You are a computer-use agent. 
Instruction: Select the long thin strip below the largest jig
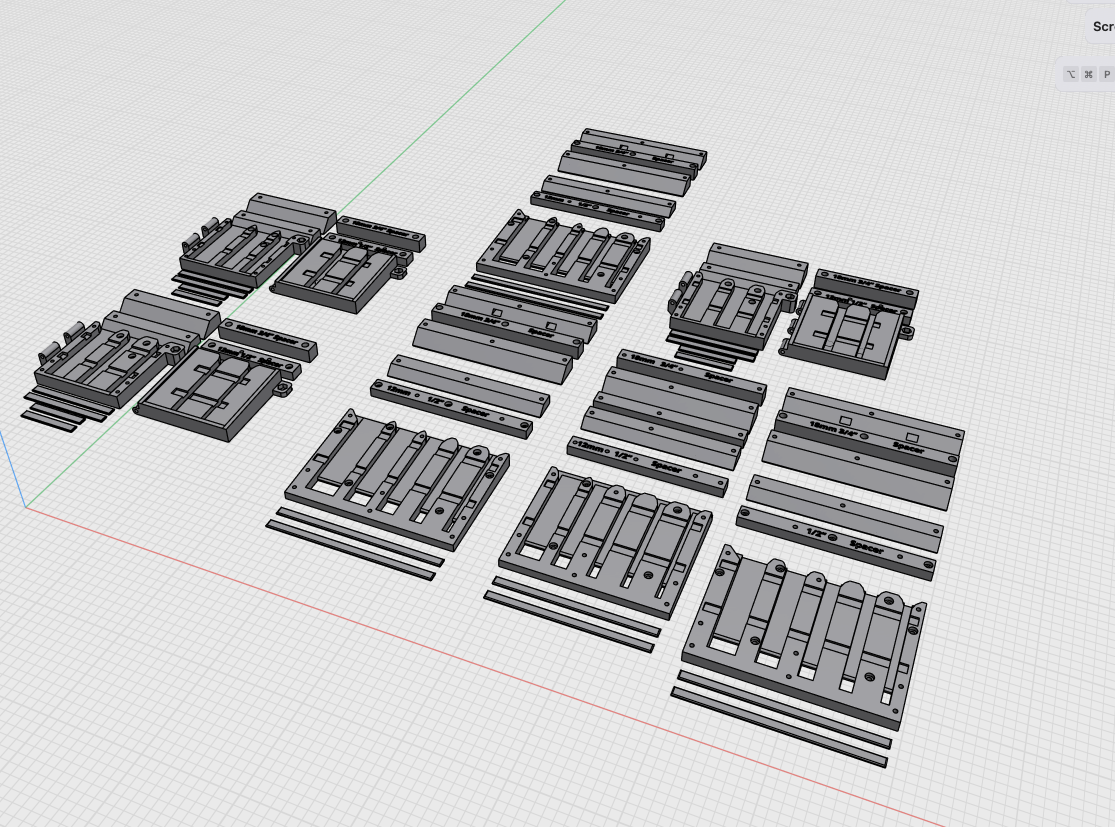pyautogui.click(x=780, y=727)
